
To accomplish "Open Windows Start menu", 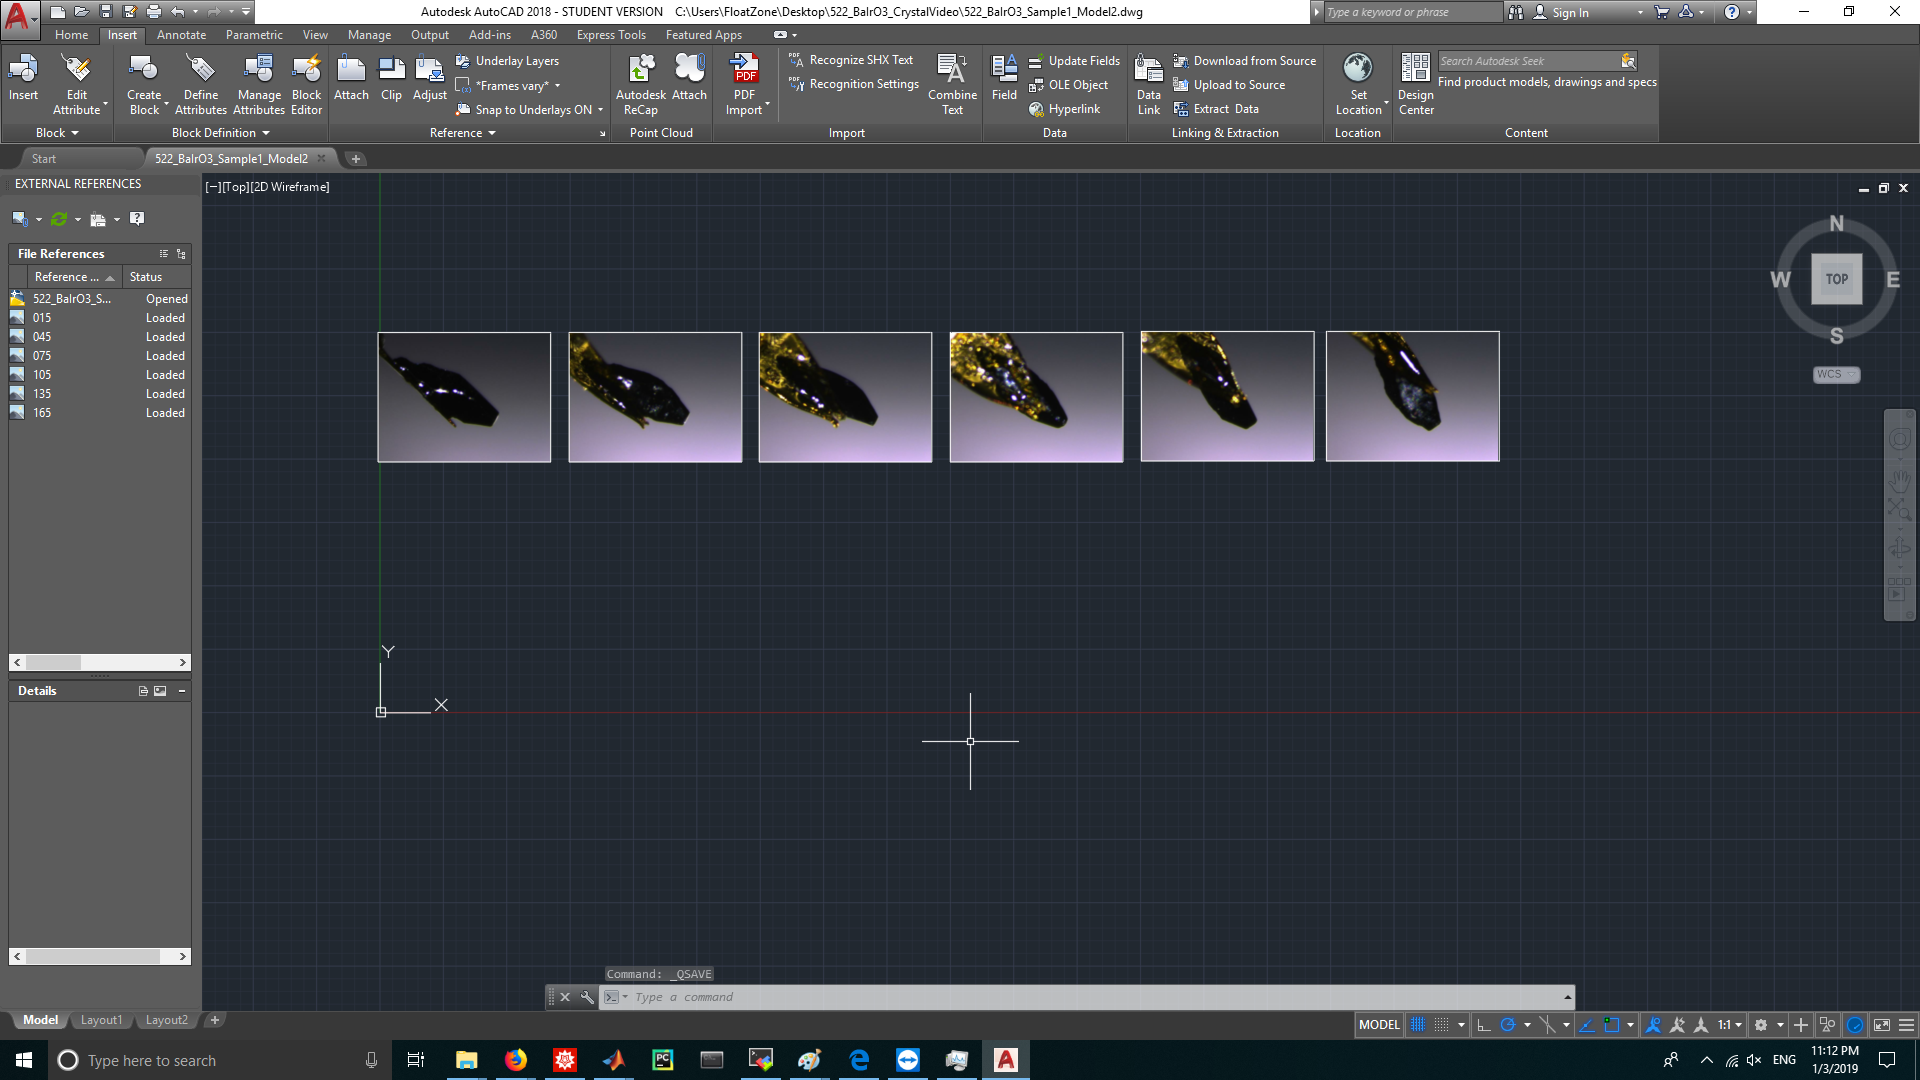I will pyautogui.click(x=24, y=1060).
